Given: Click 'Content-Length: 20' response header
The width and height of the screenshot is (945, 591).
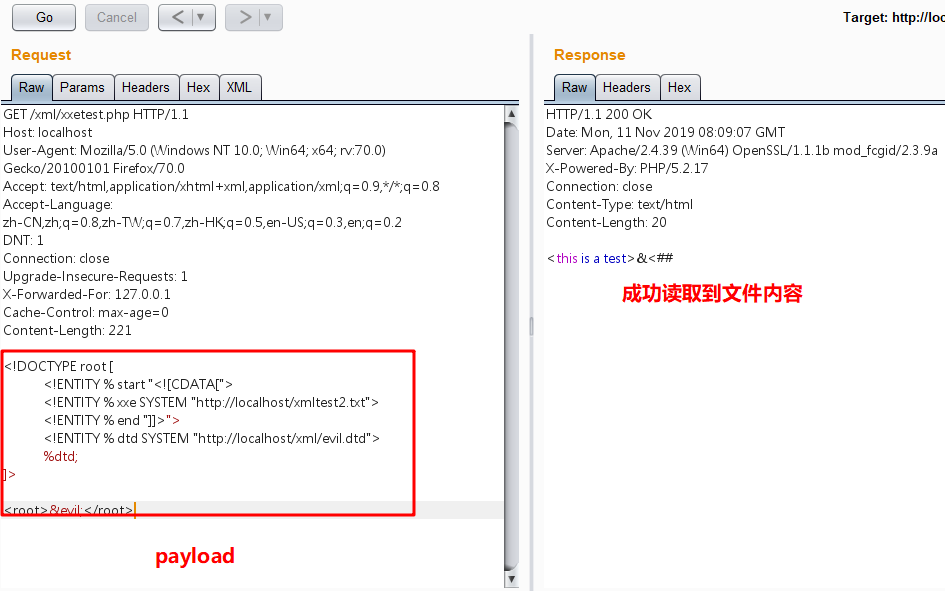Looking at the screenshot, I should point(606,223).
